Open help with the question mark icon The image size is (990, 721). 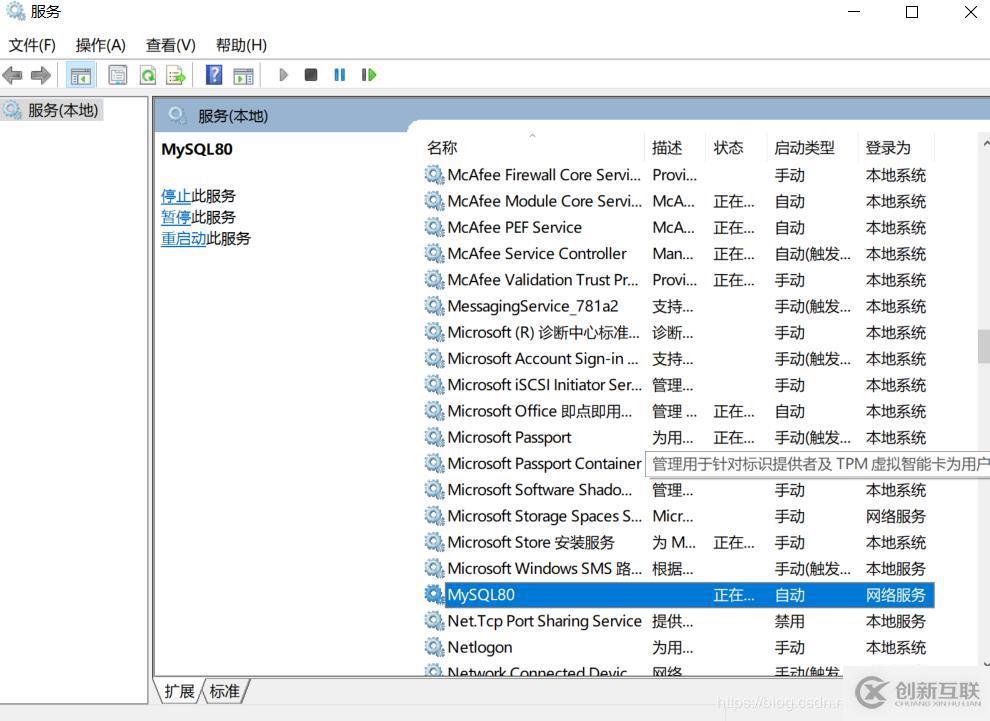click(x=211, y=74)
